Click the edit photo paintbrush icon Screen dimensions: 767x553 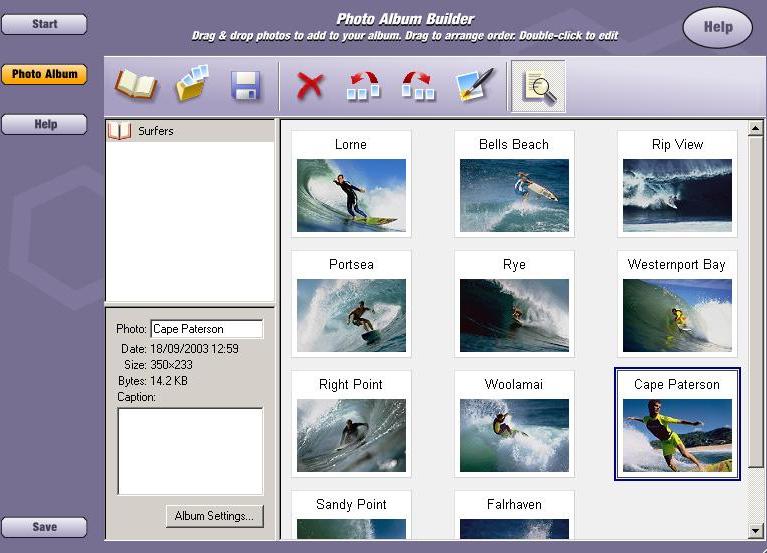pos(474,85)
